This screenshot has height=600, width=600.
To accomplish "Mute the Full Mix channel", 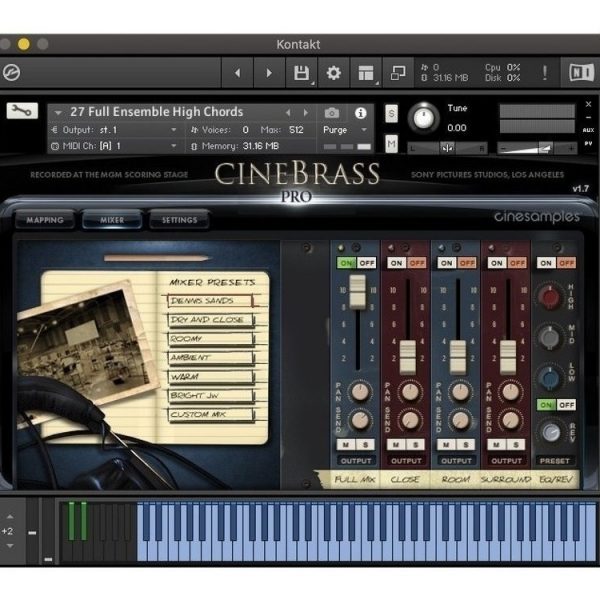I will point(346,445).
